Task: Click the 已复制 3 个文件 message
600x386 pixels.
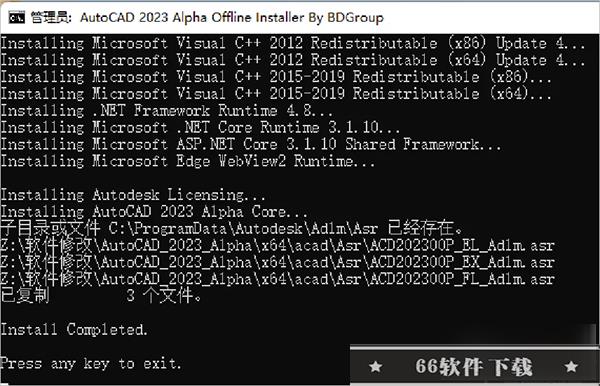Action: coord(101,295)
